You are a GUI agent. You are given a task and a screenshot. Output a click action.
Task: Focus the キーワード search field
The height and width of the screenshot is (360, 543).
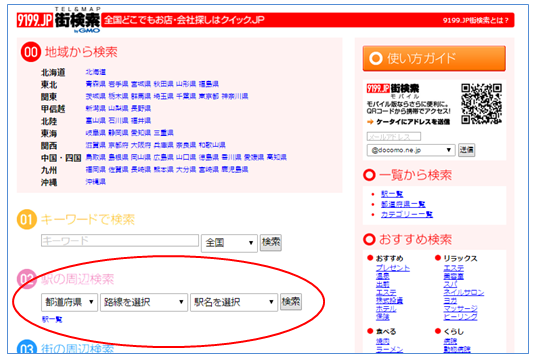(x=120, y=240)
